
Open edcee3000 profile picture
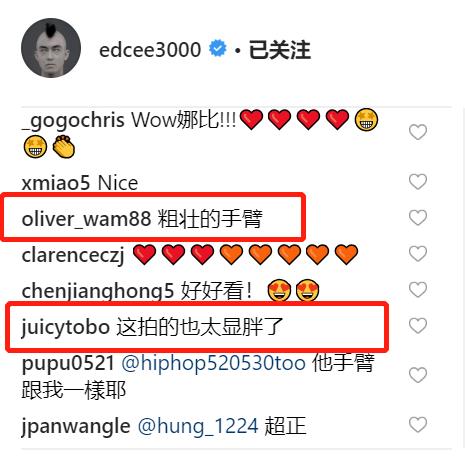51,48
